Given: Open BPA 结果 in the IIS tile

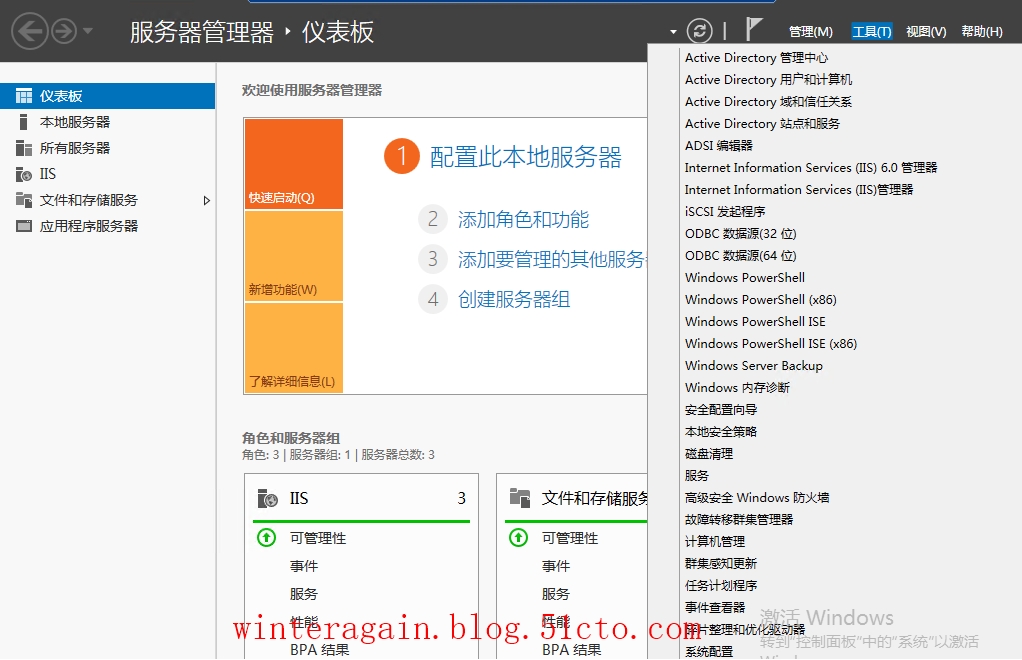Looking at the screenshot, I should pos(319,650).
